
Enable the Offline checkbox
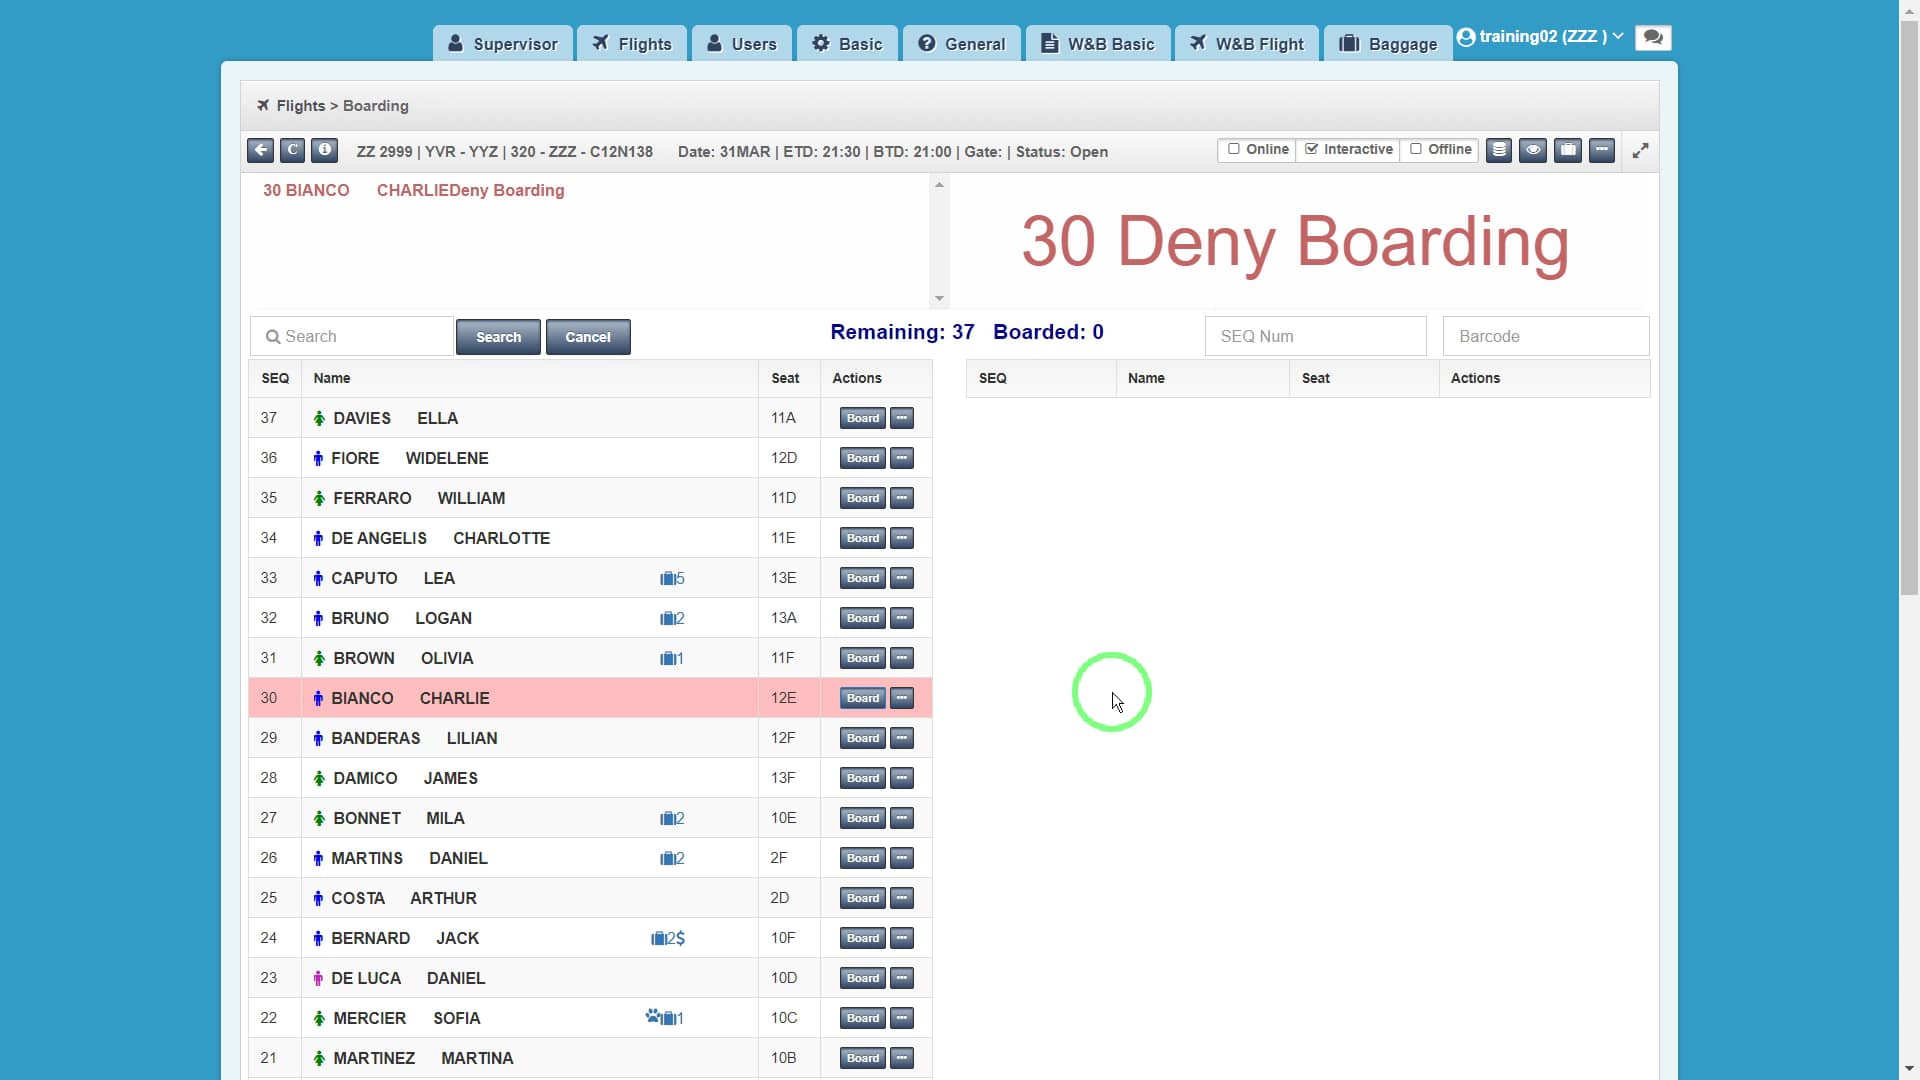click(1417, 149)
